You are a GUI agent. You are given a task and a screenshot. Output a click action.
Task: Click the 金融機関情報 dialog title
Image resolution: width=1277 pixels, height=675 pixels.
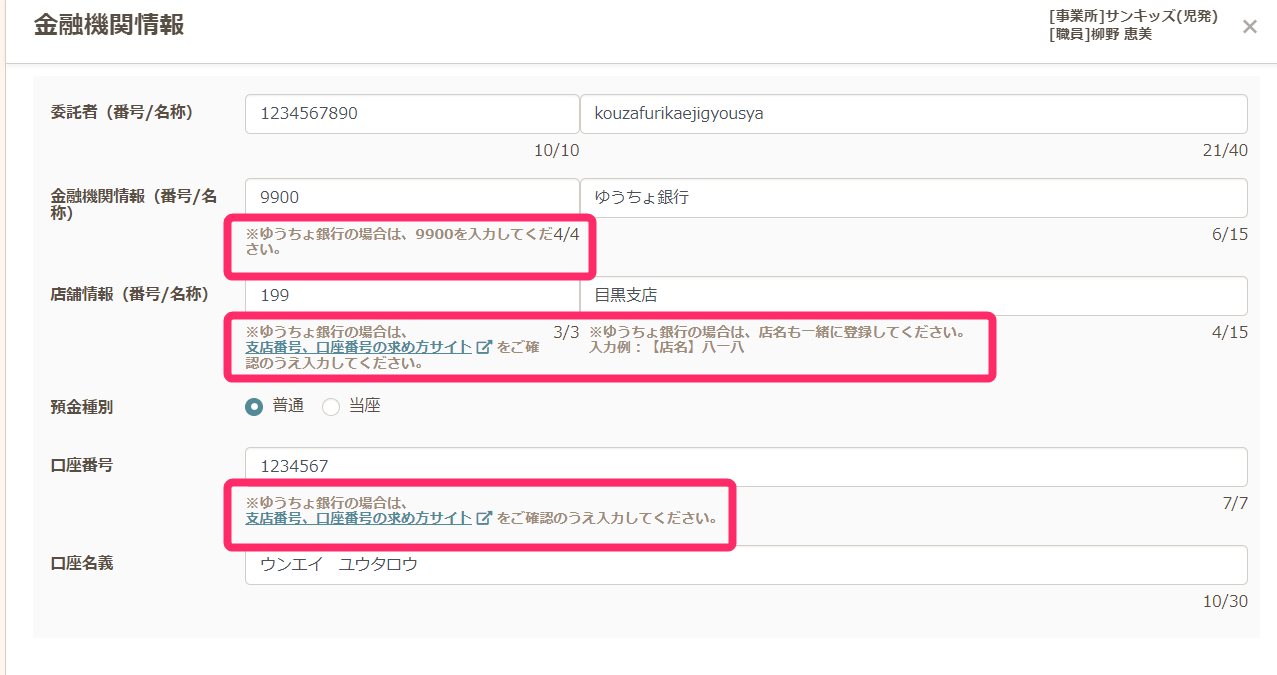109,26
